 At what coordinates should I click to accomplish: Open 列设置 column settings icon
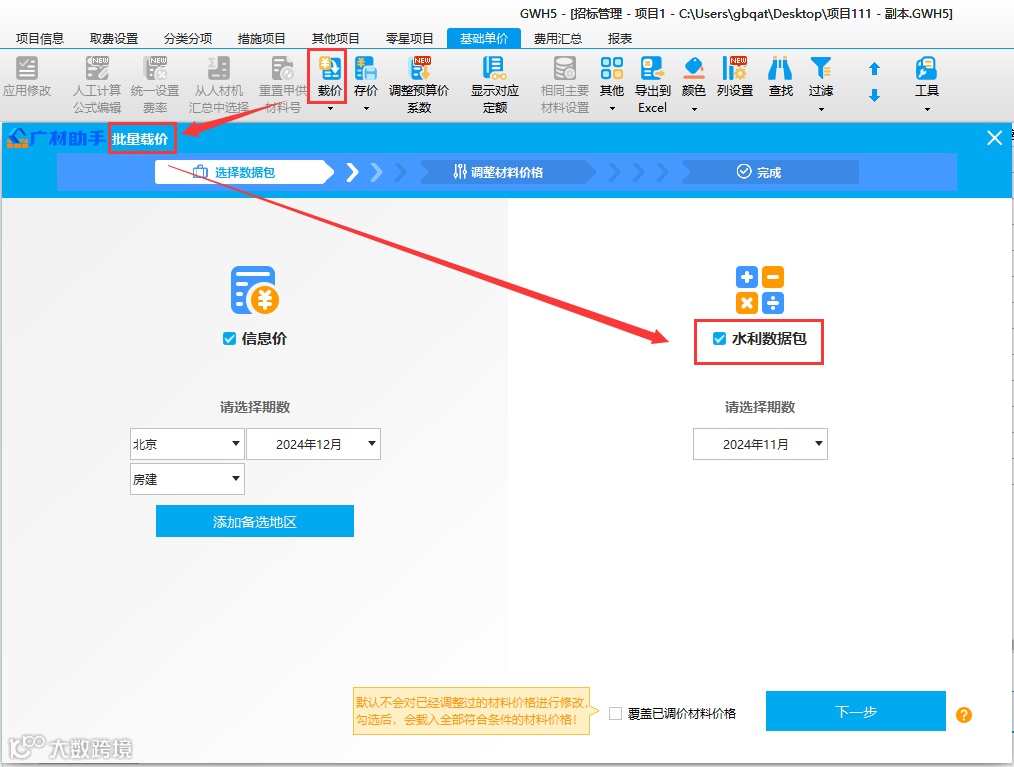[x=735, y=68]
